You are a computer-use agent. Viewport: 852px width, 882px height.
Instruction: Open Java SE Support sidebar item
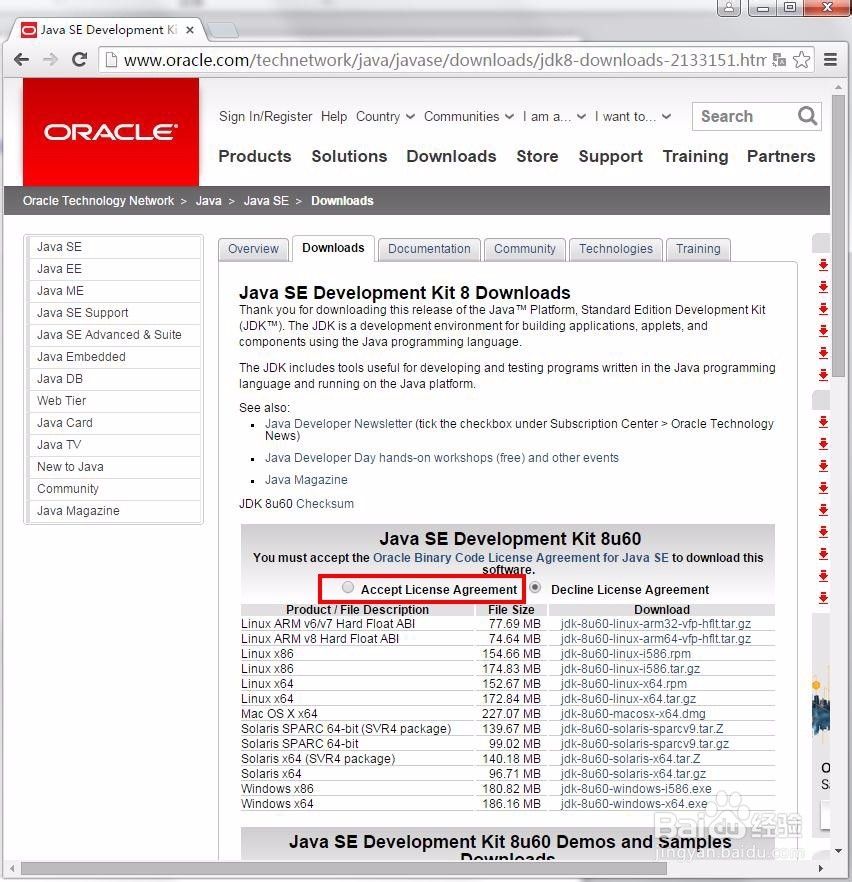(x=115, y=313)
